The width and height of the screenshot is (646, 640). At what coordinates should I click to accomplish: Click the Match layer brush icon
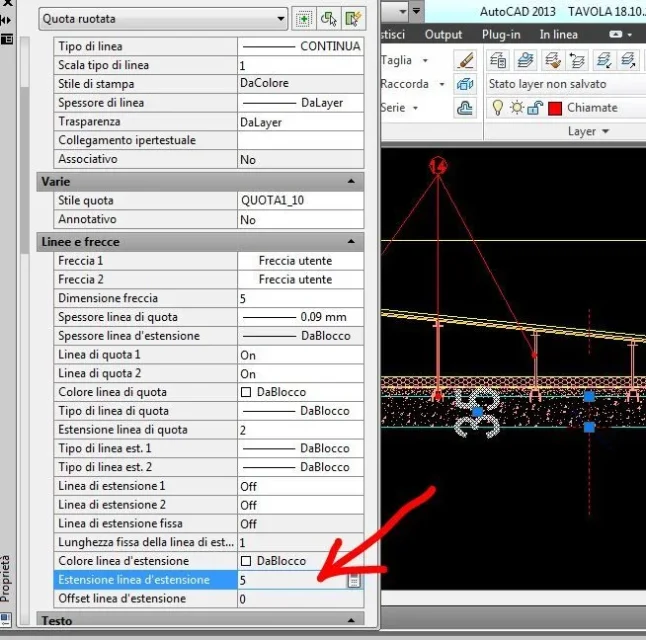pos(552,60)
